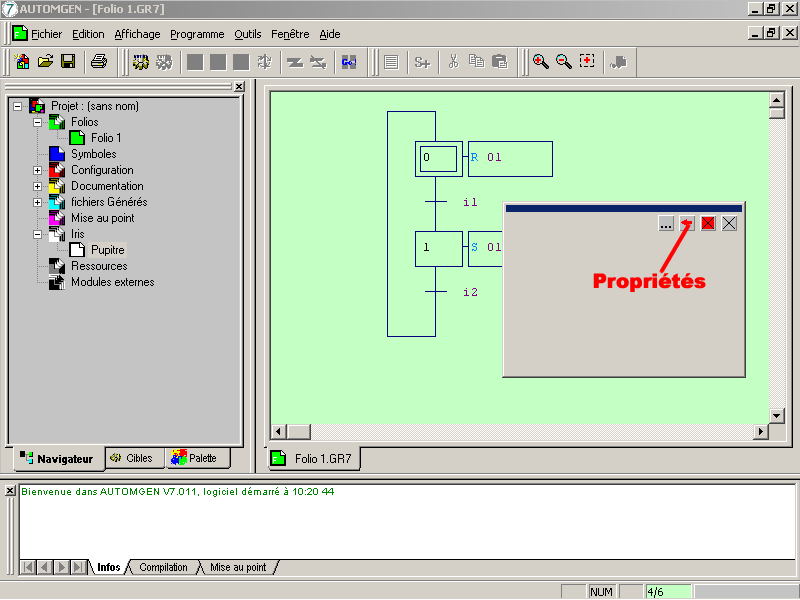The width and height of the screenshot is (800, 600).
Task: Expand the Configuration tree node
Action: click(38, 170)
